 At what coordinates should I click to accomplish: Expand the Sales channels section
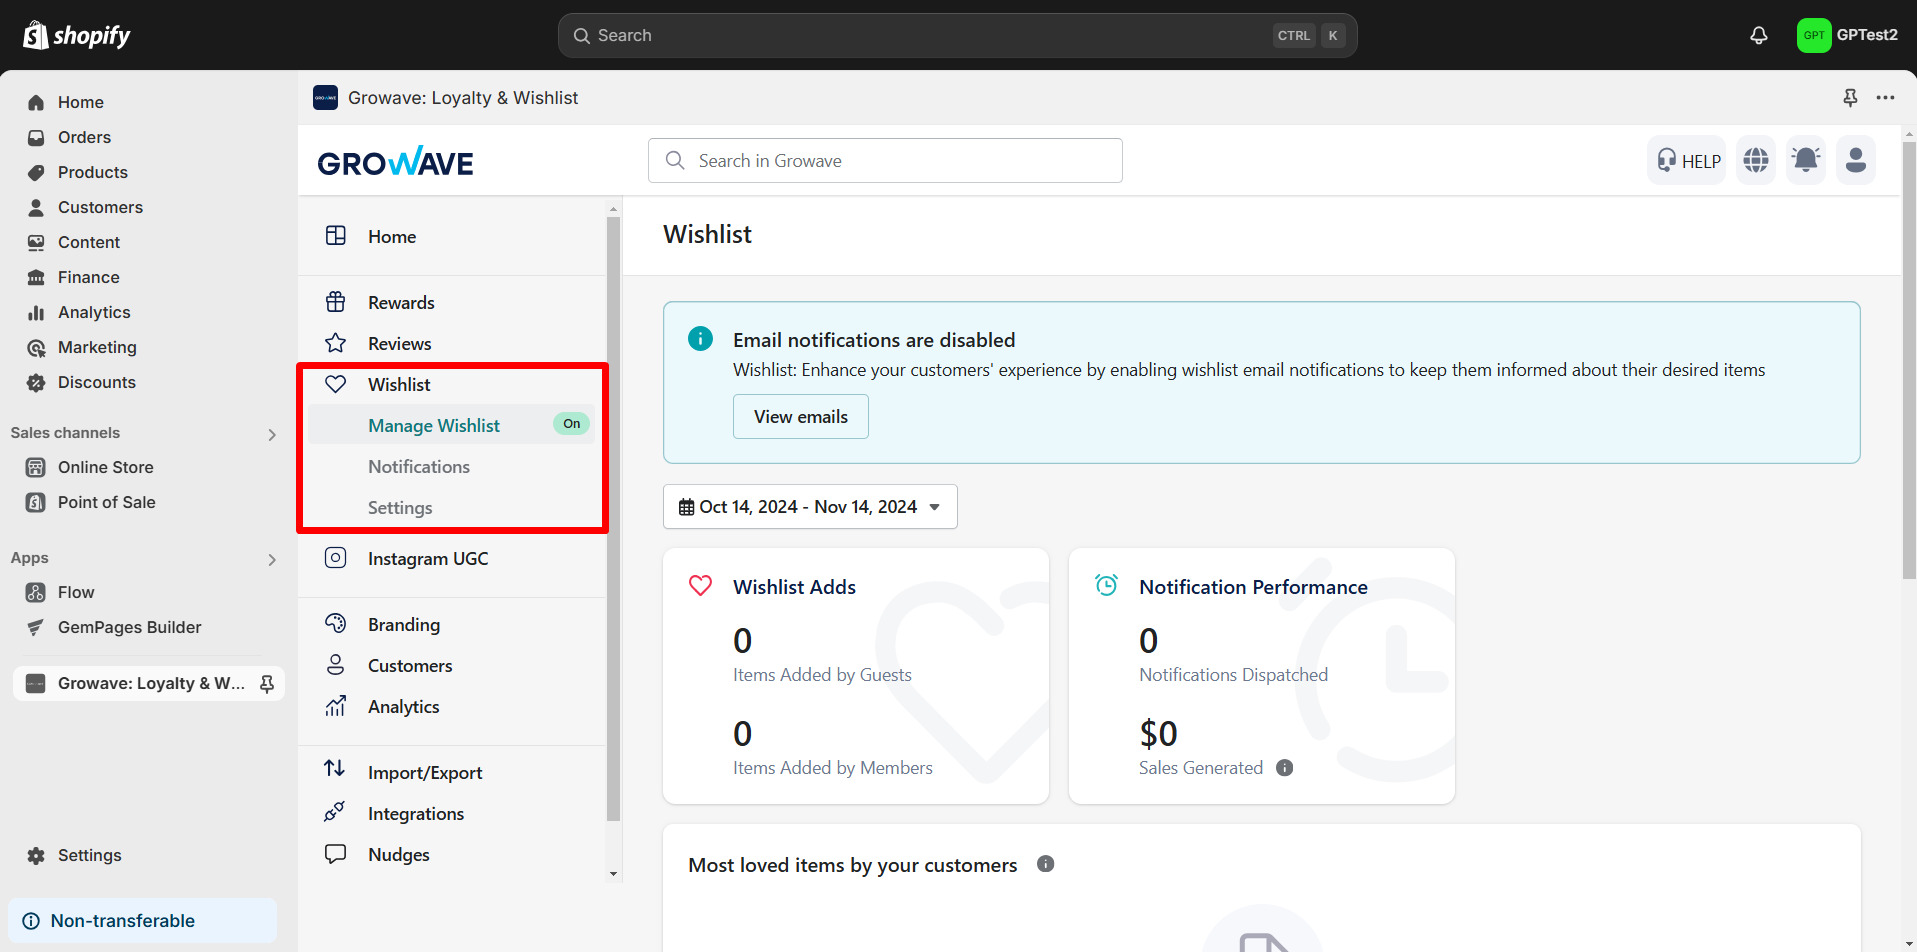[272, 434]
